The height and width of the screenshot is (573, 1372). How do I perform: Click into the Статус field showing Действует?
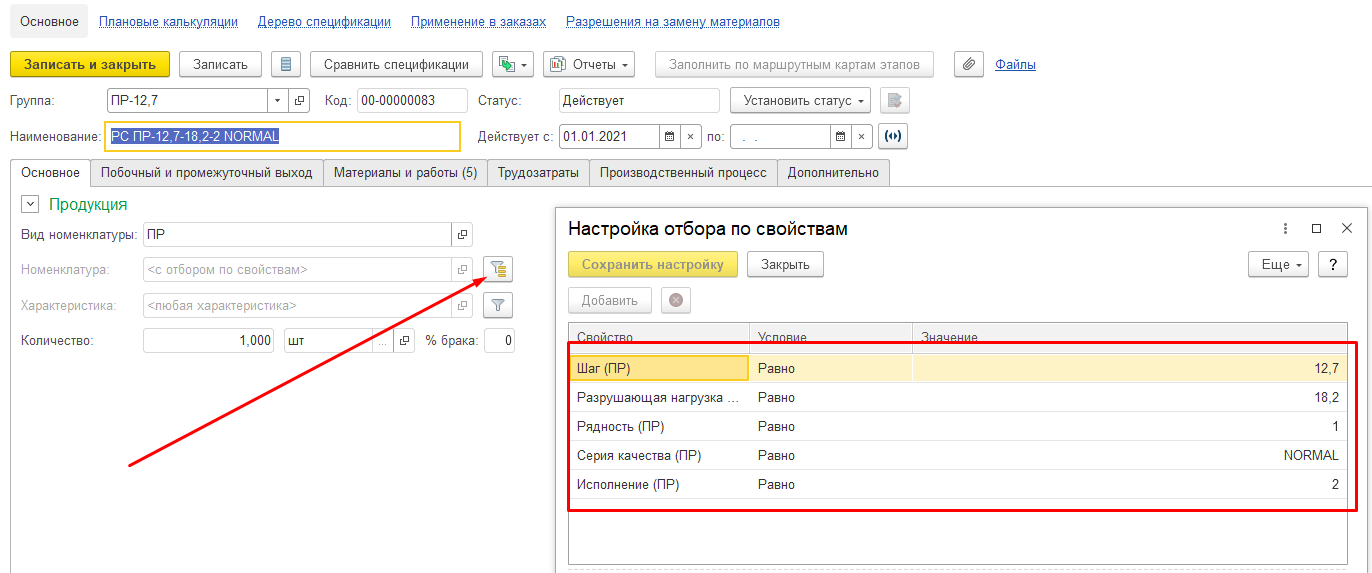point(639,100)
